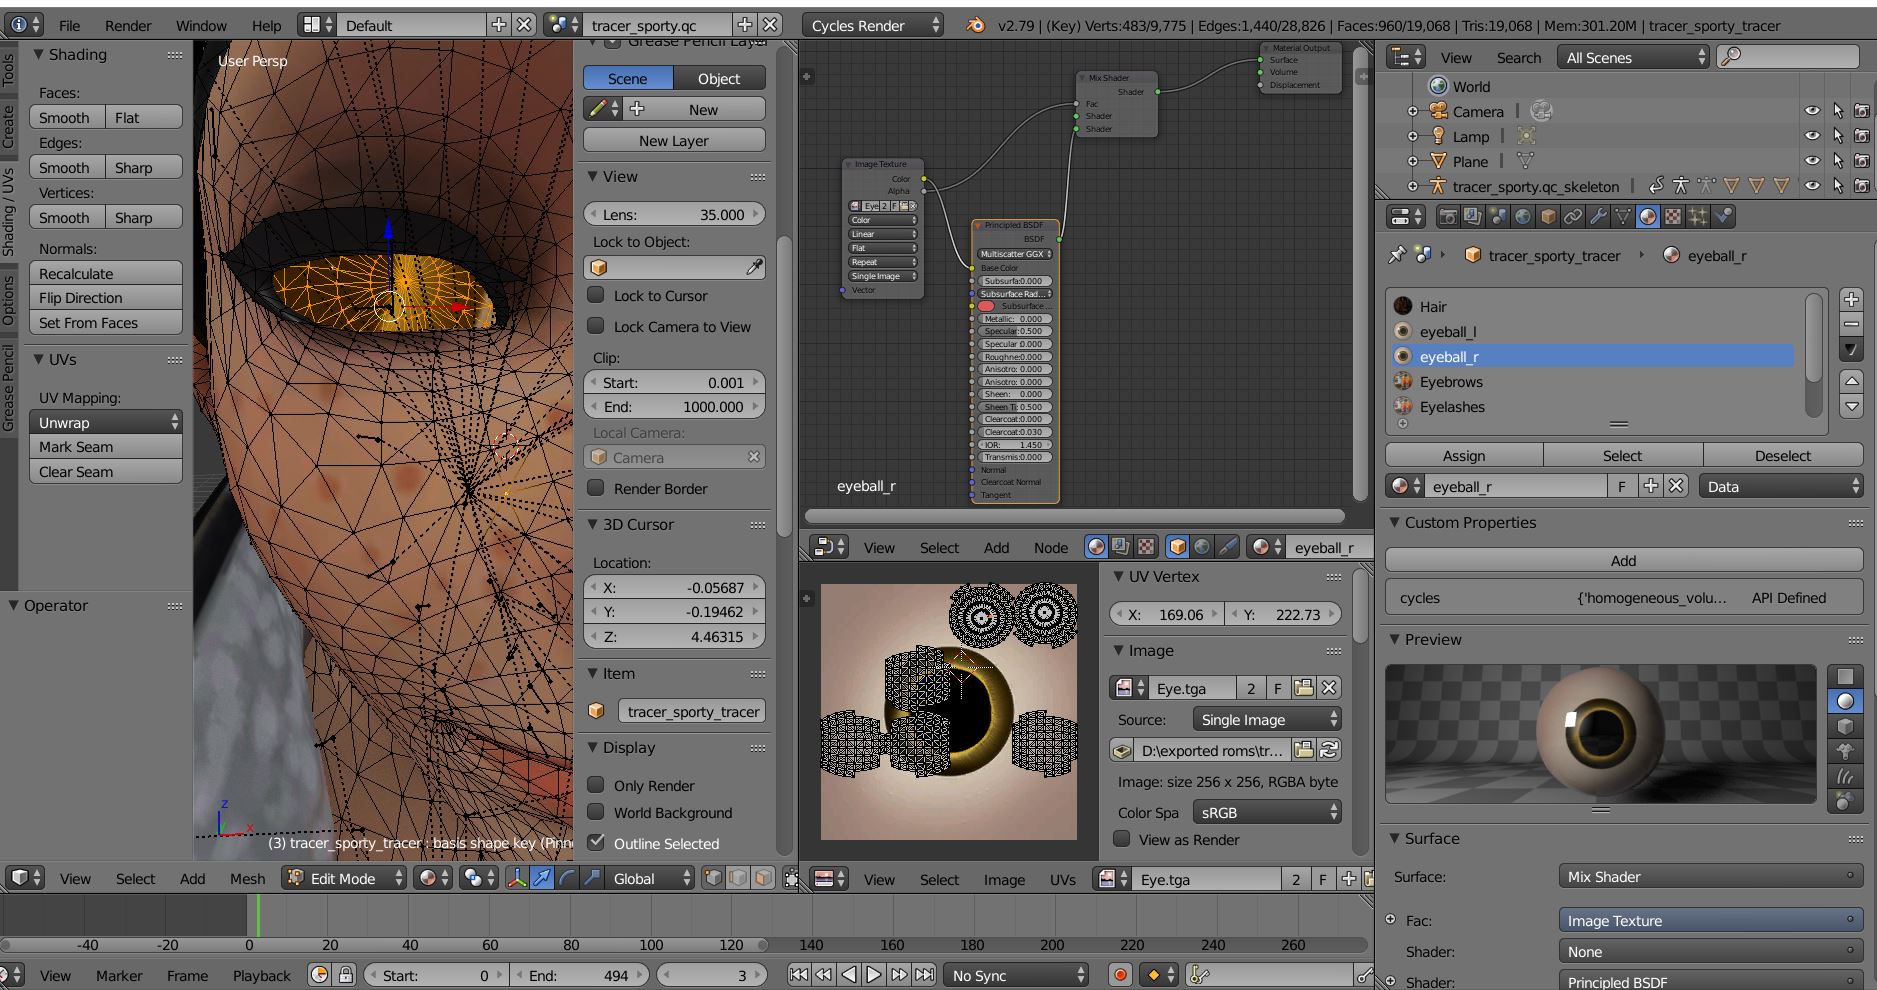Screen dimensions: 1877x990
Task: Unlink the Eye.tga image with X
Action: (x=1329, y=688)
